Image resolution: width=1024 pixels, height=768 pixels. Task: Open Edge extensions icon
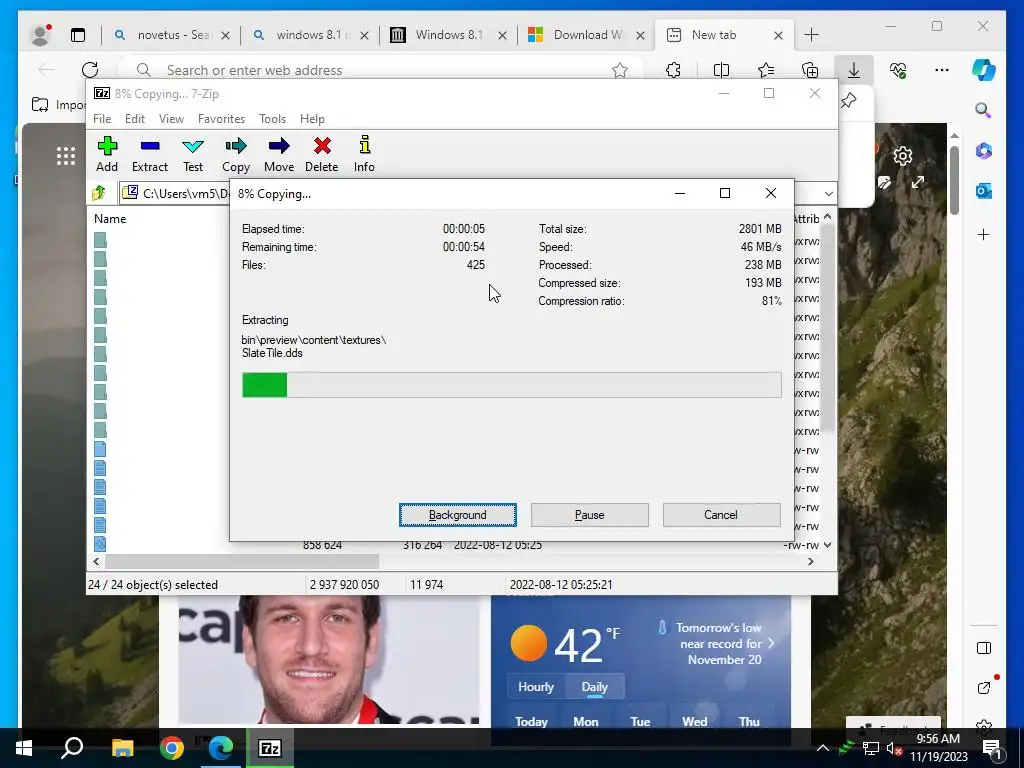(x=673, y=70)
